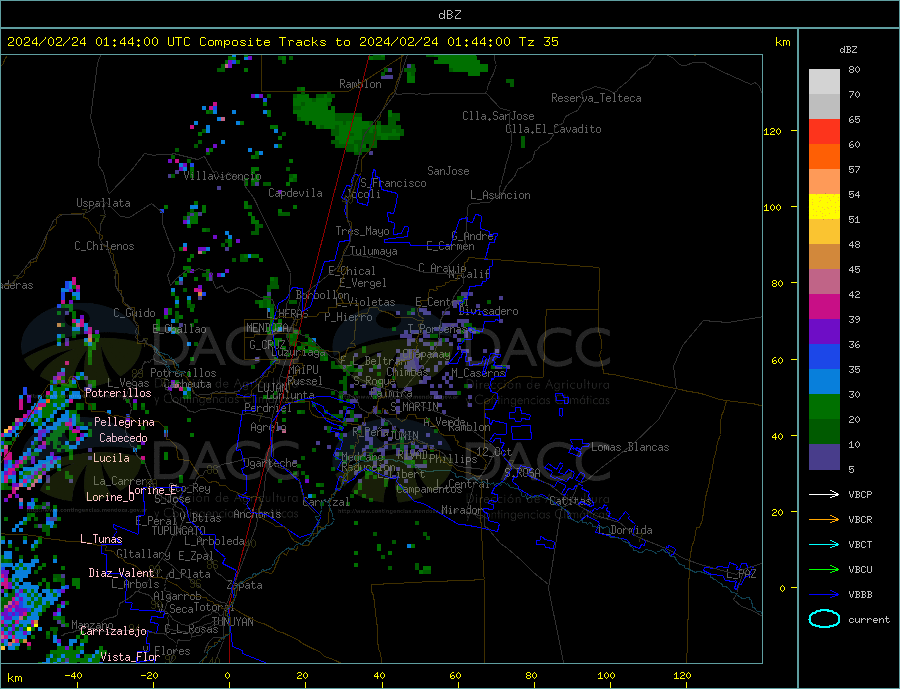Click the white VBCP arrow icon
Image resolution: width=900 pixels, height=689 pixels.
tap(824, 494)
